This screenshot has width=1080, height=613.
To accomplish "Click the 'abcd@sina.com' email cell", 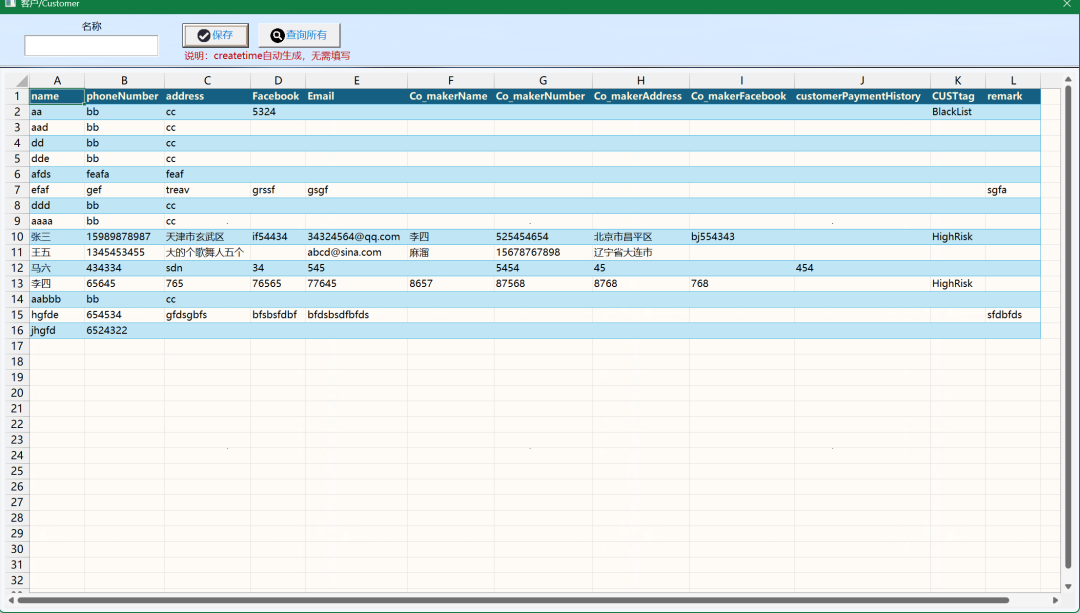I will [x=356, y=252].
